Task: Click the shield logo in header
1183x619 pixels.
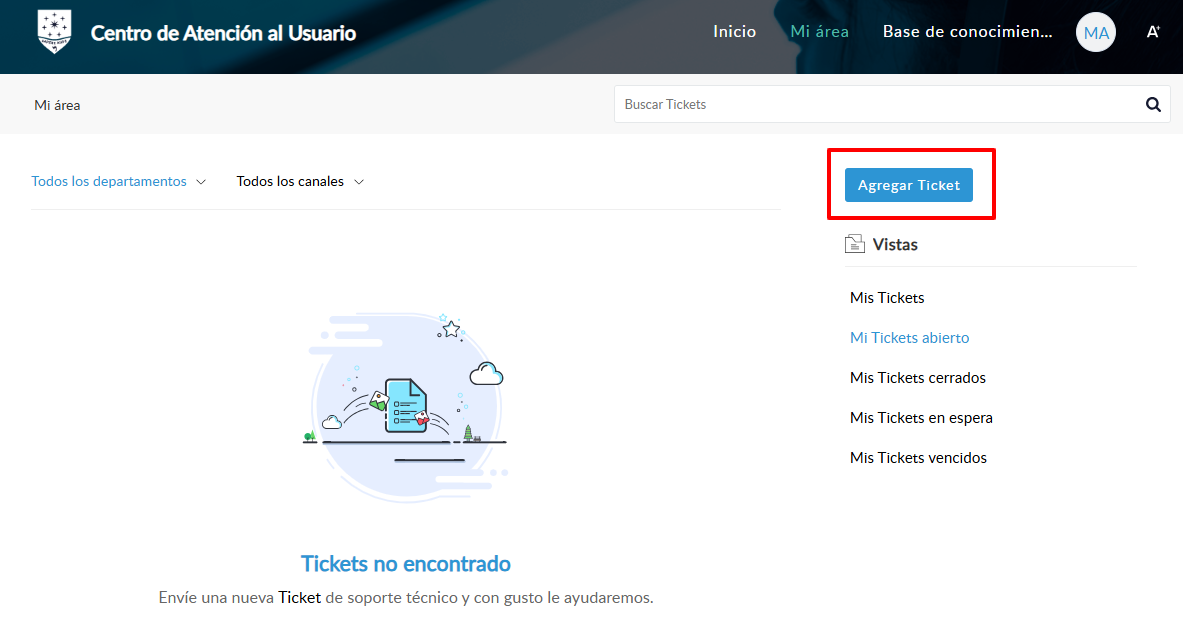Action: pos(54,32)
